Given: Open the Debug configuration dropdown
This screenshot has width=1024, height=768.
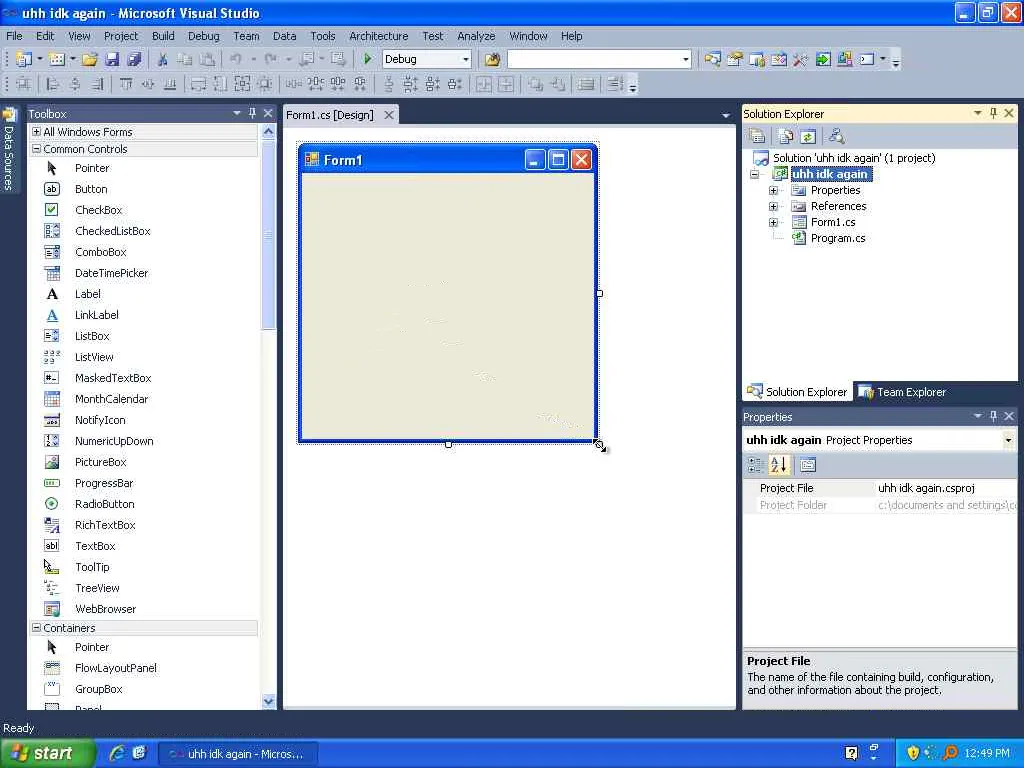Looking at the screenshot, I should click(x=465, y=59).
